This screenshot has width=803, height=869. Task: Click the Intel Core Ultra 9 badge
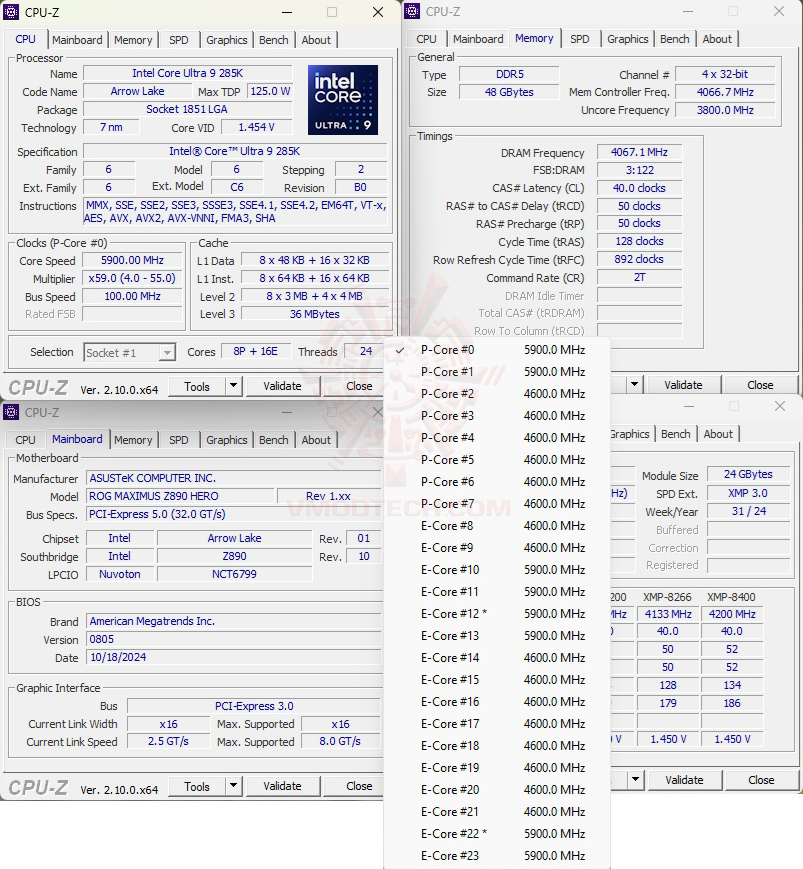pos(341,99)
